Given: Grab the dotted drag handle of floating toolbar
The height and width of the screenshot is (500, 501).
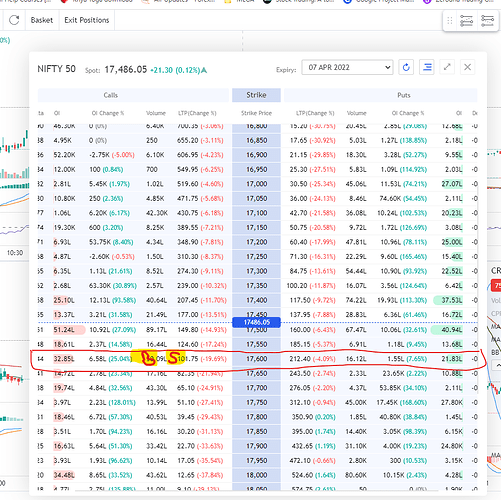Looking at the screenshot, I should (x=450, y=21).
